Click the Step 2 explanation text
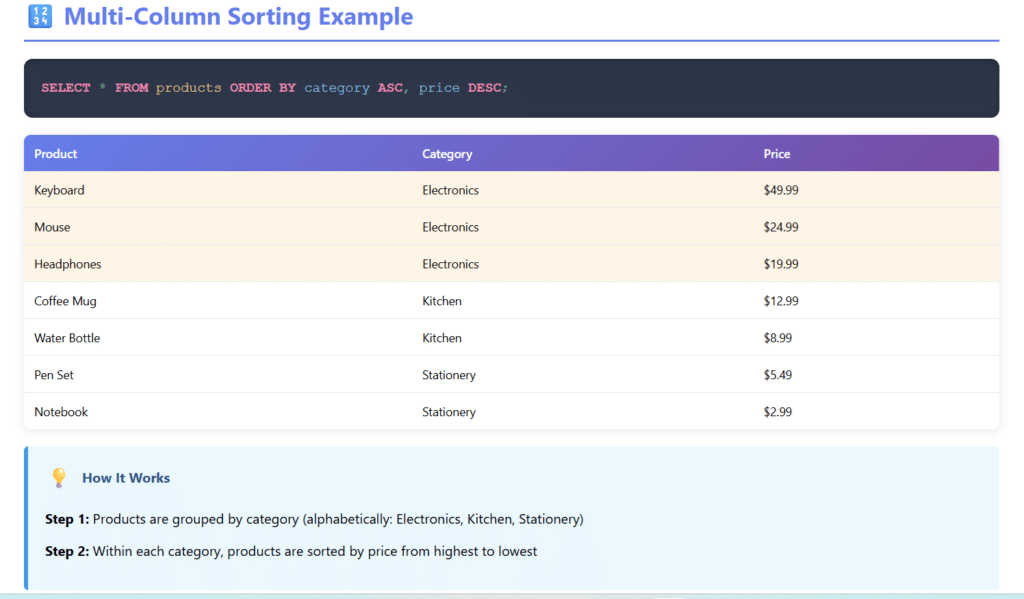The image size is (1024, 599). [291, 551]
